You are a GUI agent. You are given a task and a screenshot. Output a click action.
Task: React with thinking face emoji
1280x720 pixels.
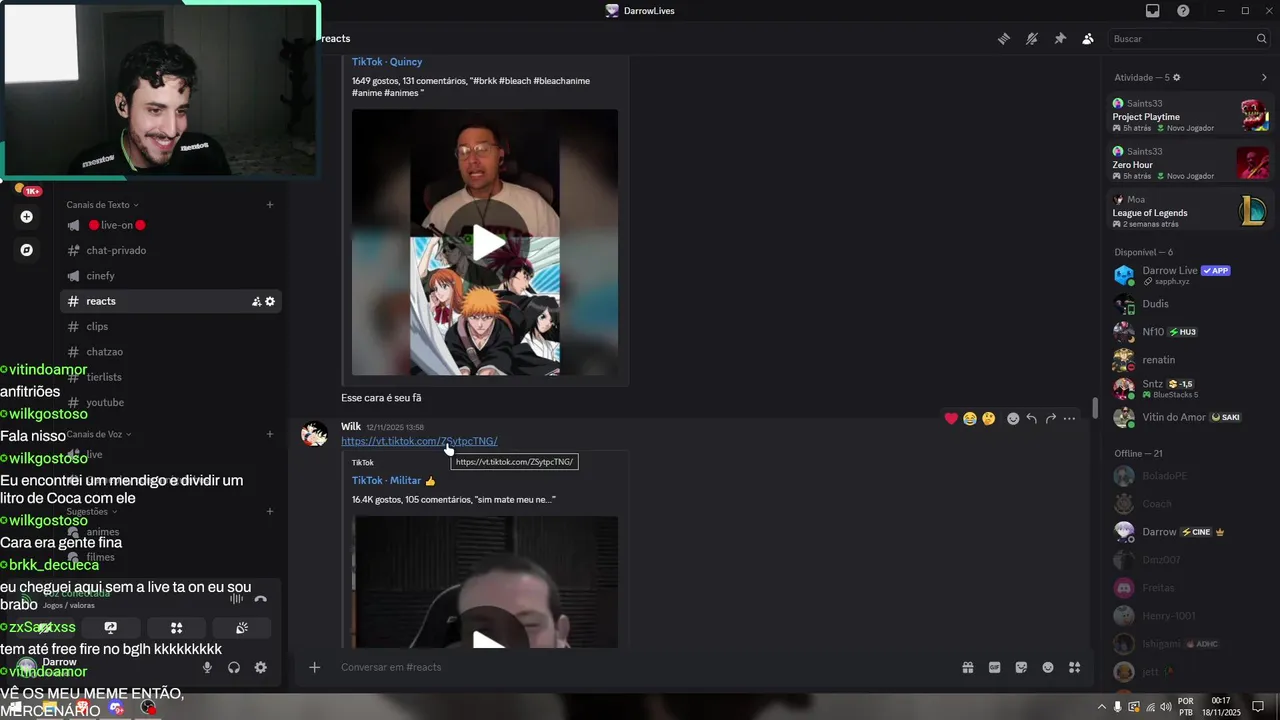coord(989,419)
